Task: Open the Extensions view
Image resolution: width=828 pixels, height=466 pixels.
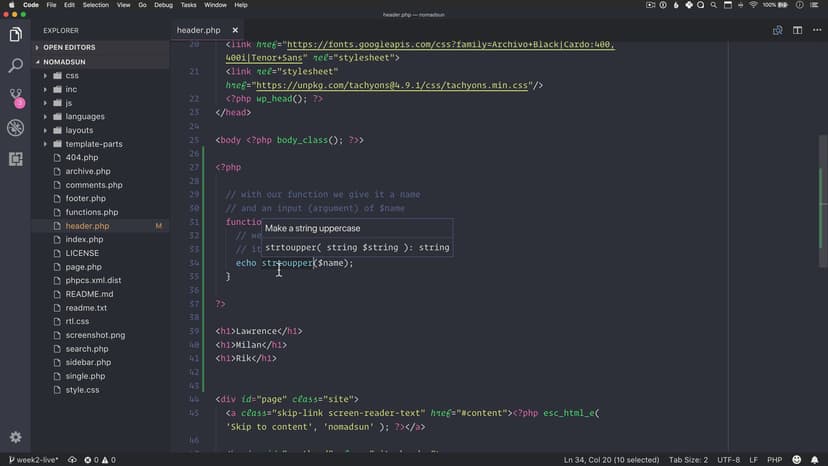Action: tap(15, 158)
